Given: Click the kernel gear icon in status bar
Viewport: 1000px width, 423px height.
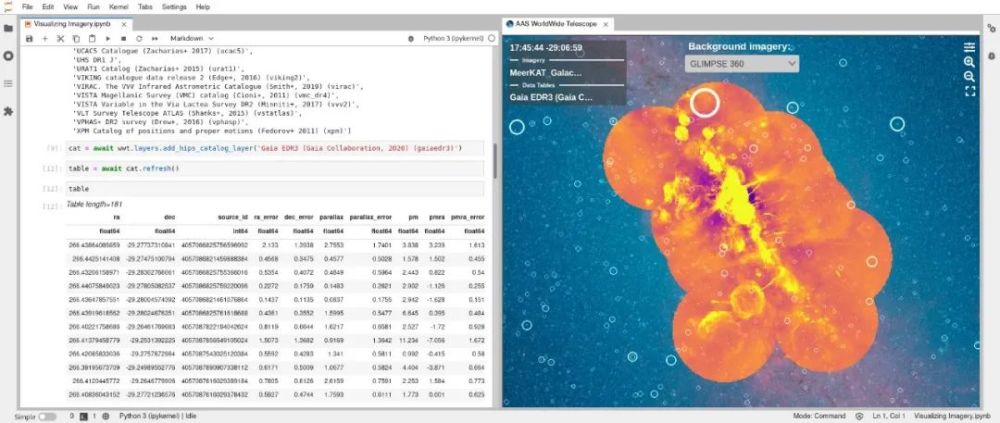Looking at the screenshot, I should 105,416.
